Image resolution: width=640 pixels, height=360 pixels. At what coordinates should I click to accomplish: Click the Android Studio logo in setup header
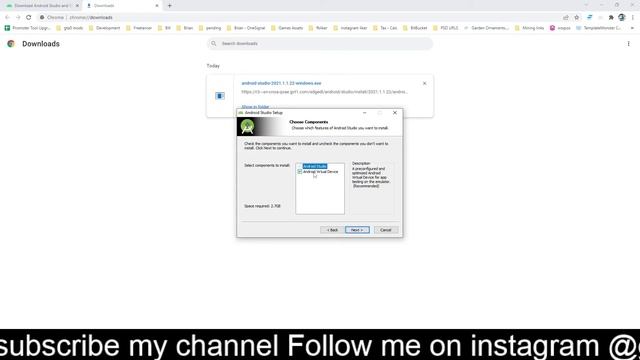click(x=247, y=127)
